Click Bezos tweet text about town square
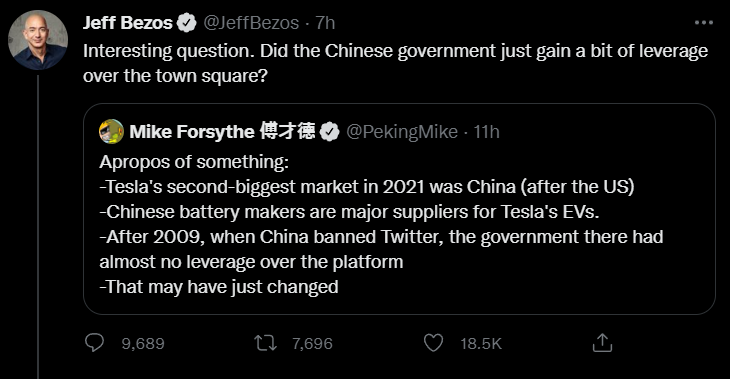730x379 pixels. [x=395, y=63]
